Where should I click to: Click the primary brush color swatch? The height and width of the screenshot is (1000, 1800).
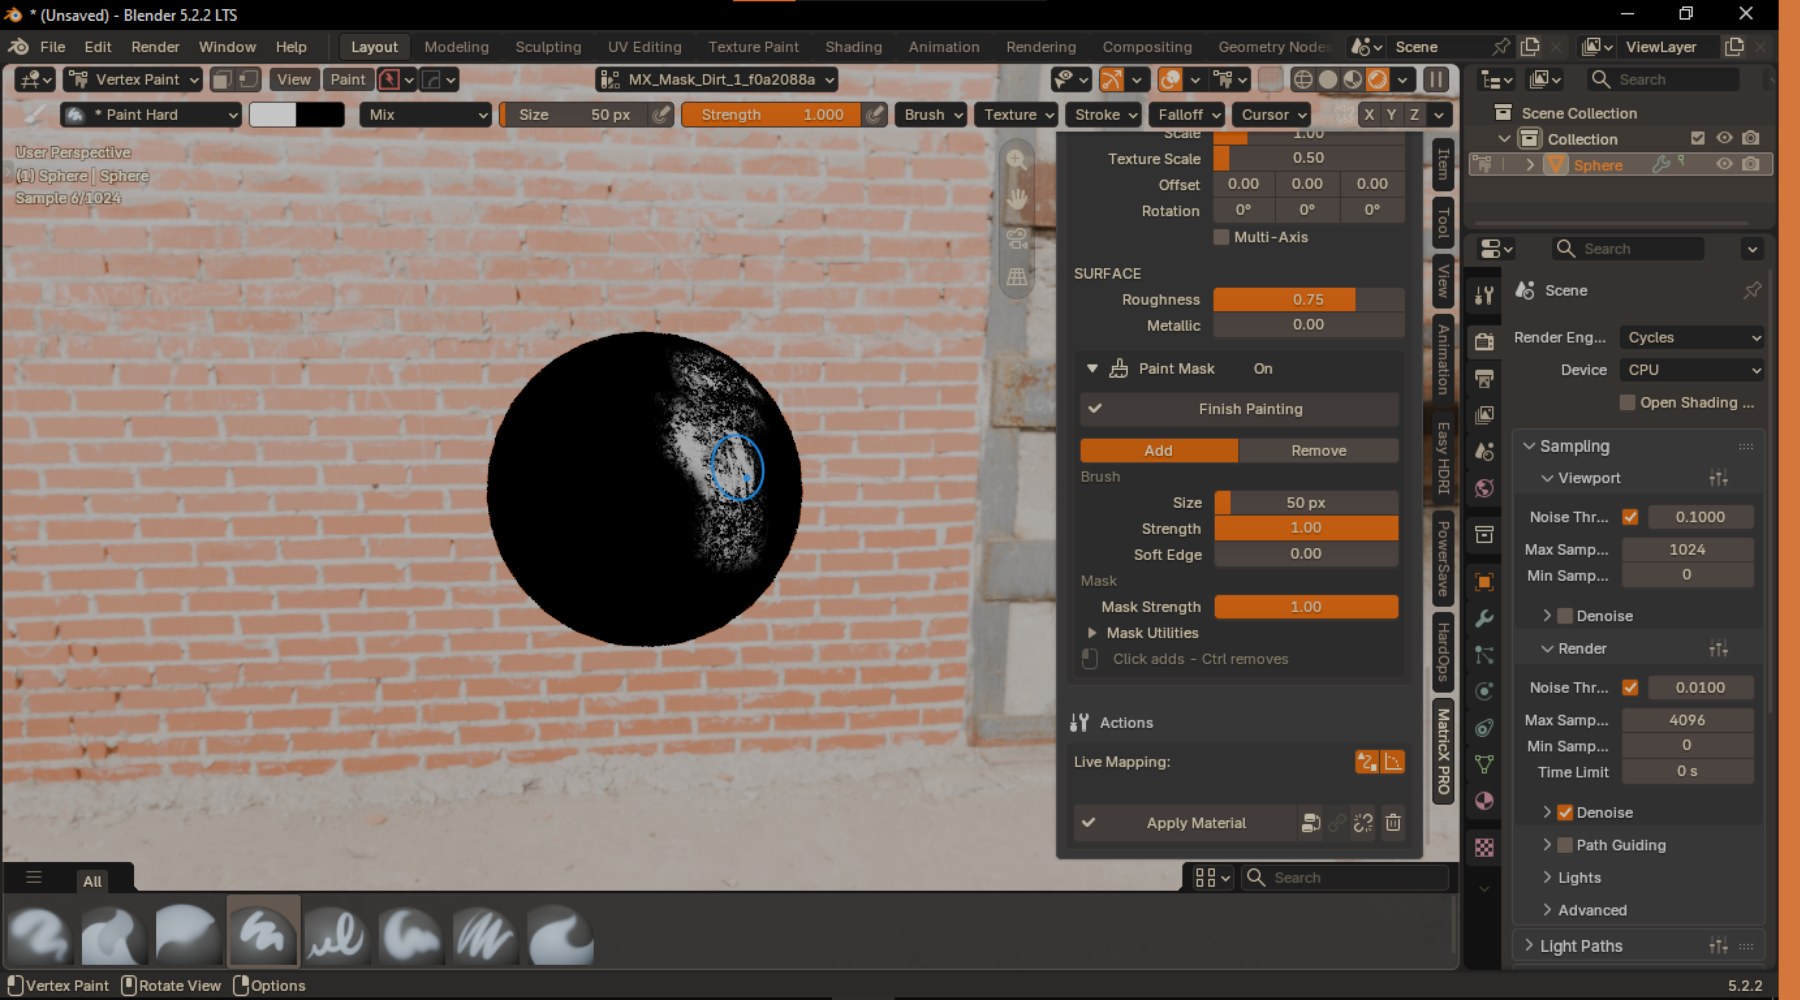pos(273,115)
